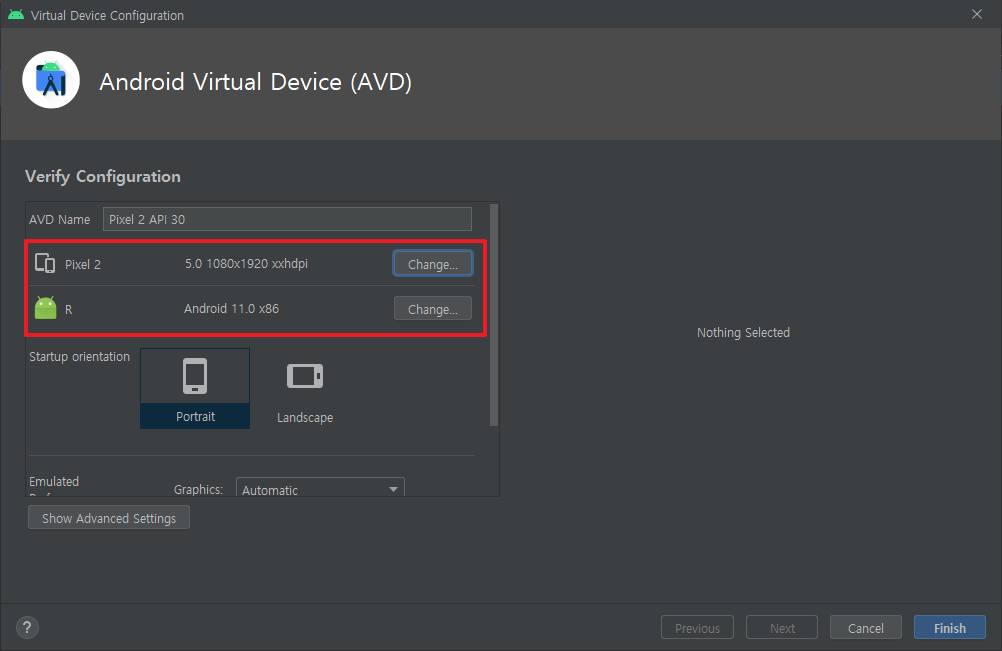Click the 'AVD Name' label
This screenshot has height=651, width=1002.
(x=59, y=219)
